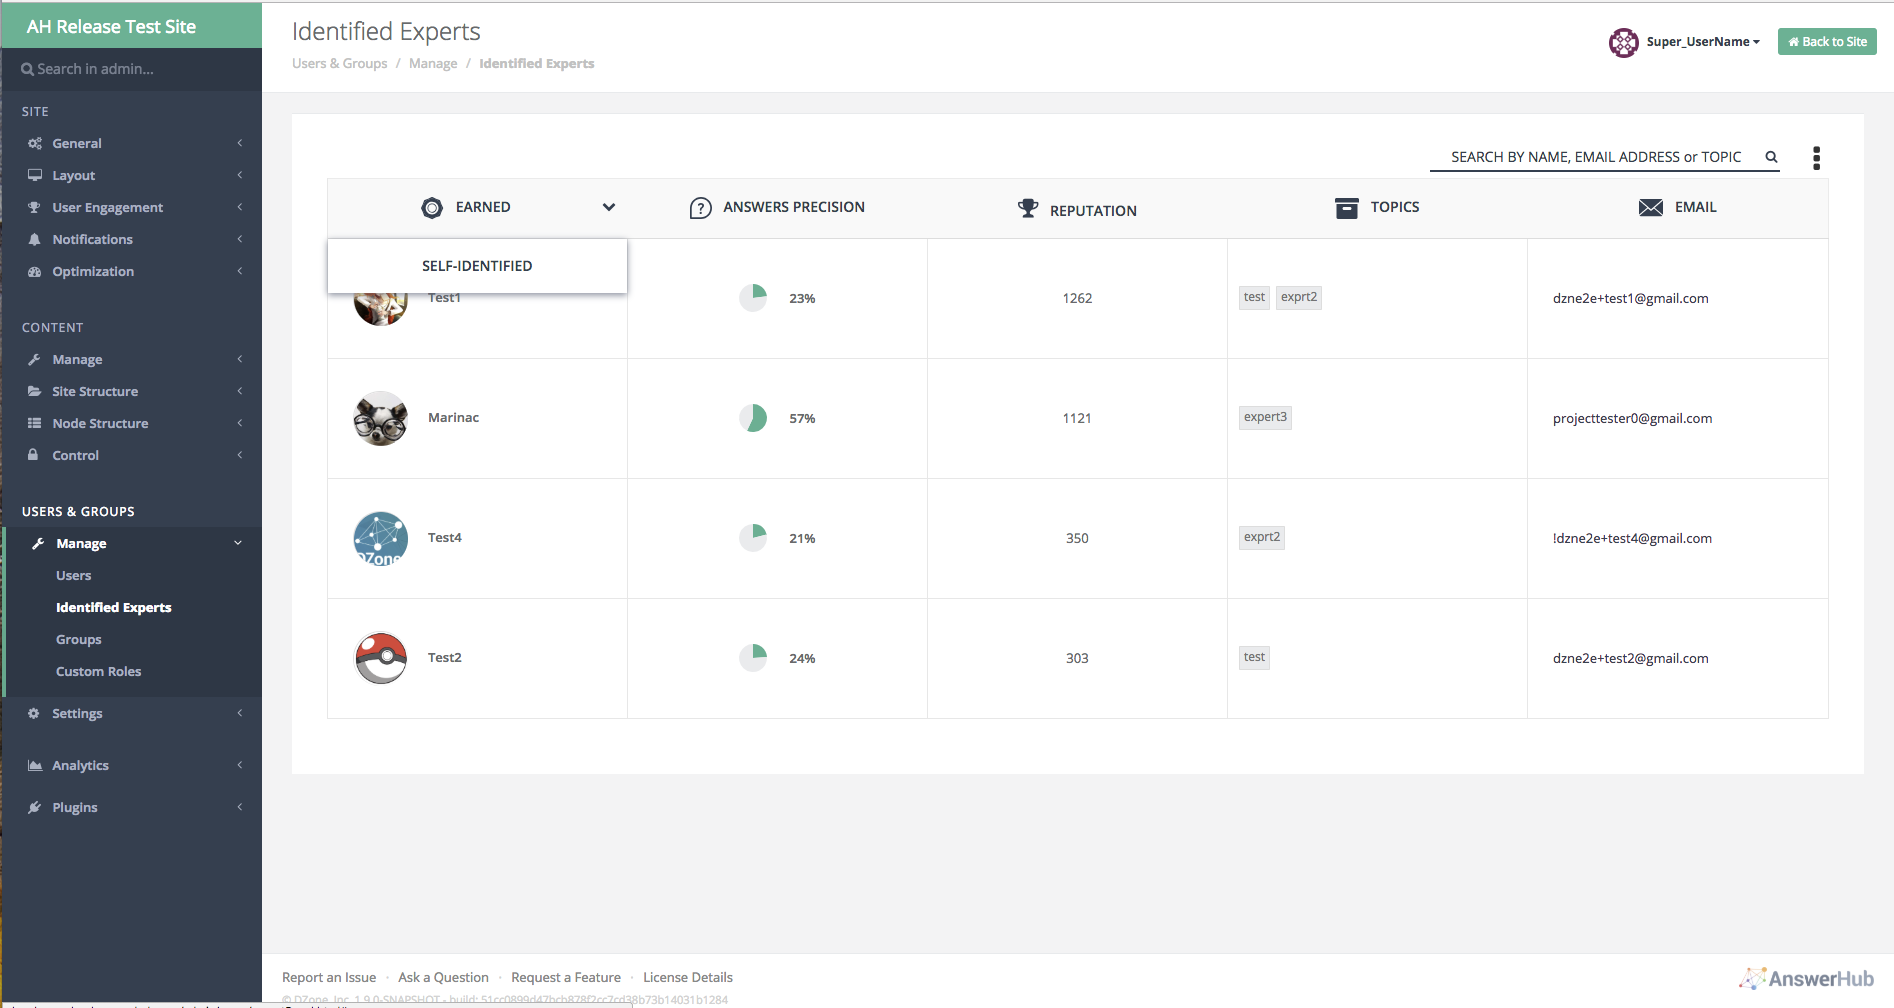
Task: Click the AH Release Test Site title
Action: [x=111, y=27]
